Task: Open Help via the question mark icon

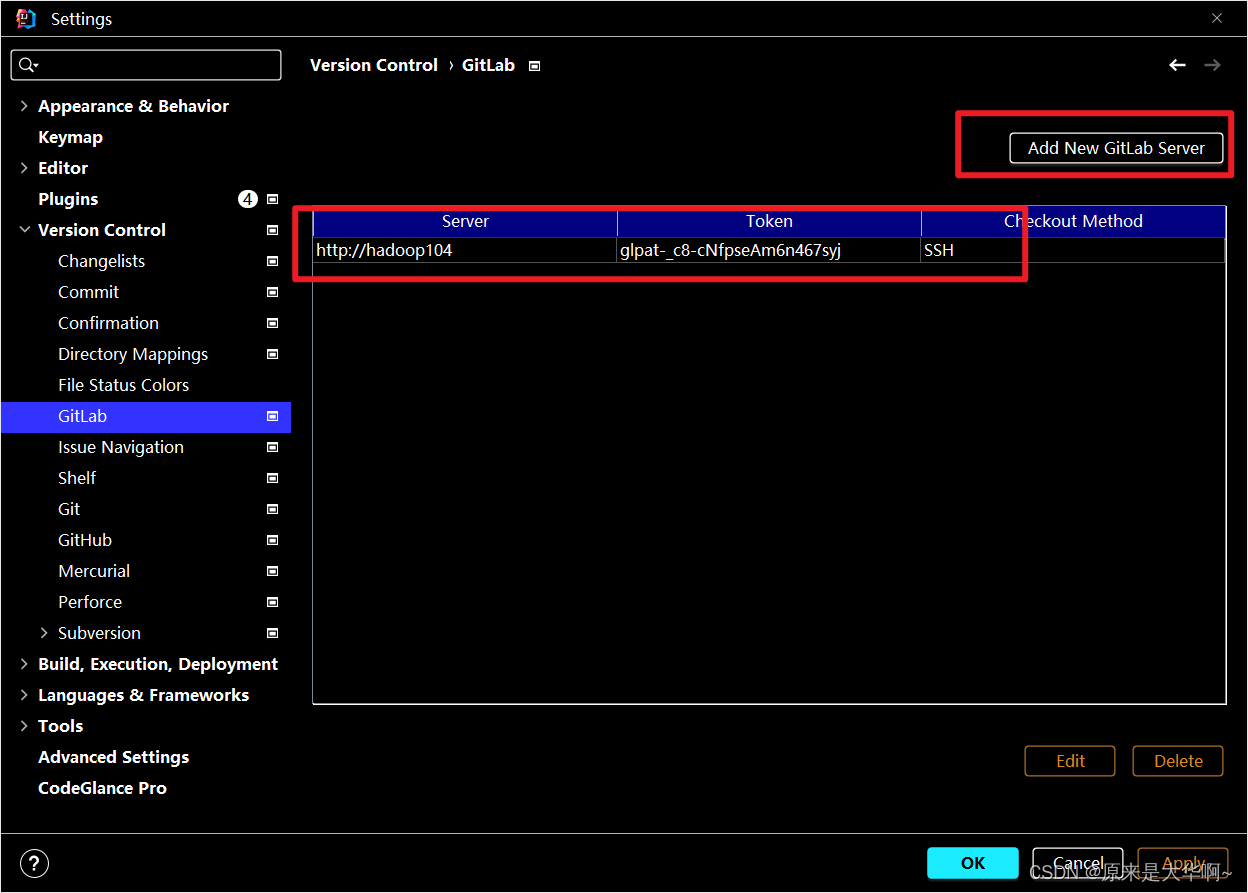Action: [34, 863]
